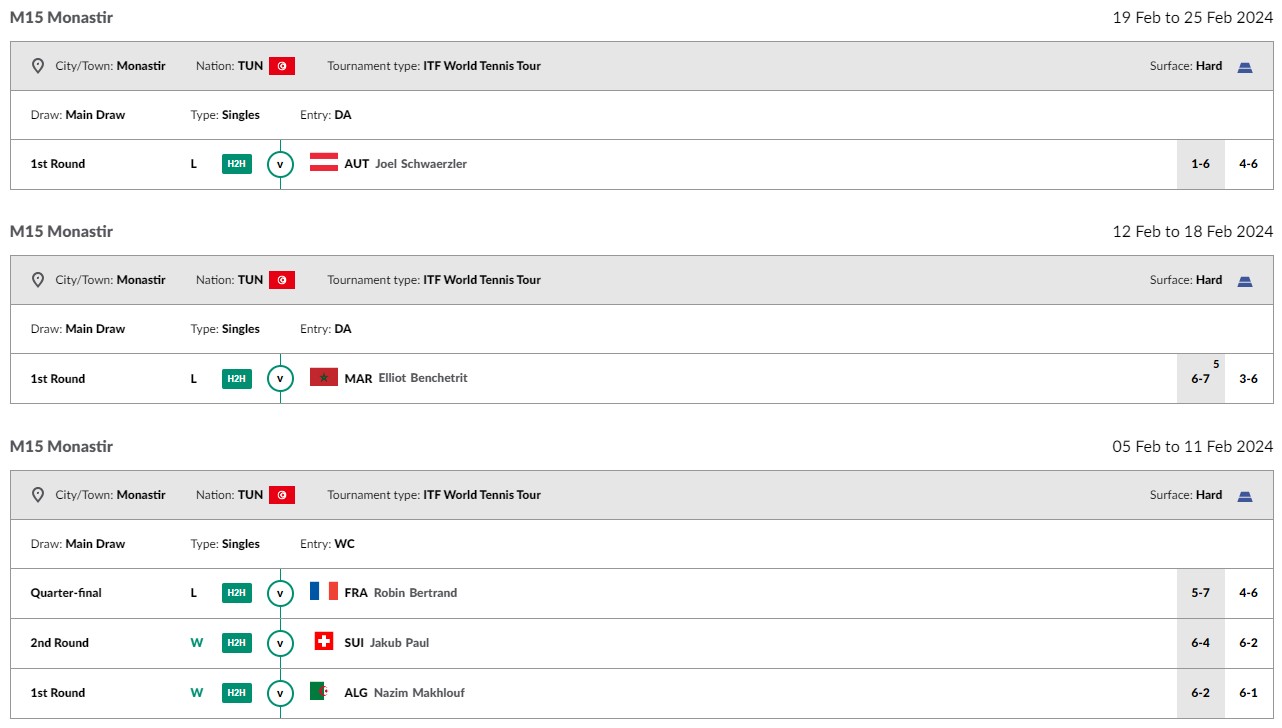
Task: Click the Algeria flag next to Nazim Makhlouf
Action: 319,692
